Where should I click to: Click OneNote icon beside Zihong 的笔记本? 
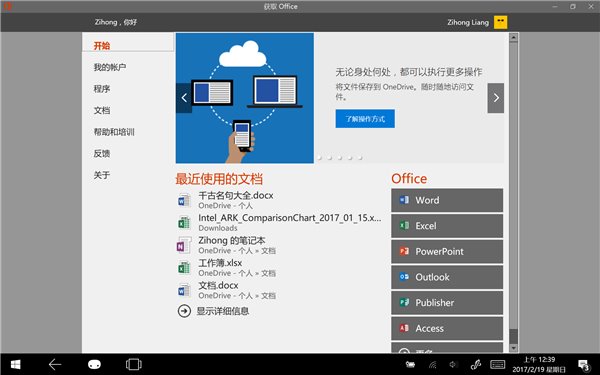click(x=184, y=245)
